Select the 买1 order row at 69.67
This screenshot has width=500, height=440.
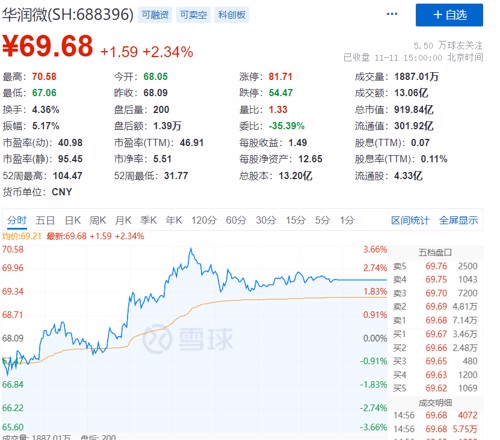[435, 334]
